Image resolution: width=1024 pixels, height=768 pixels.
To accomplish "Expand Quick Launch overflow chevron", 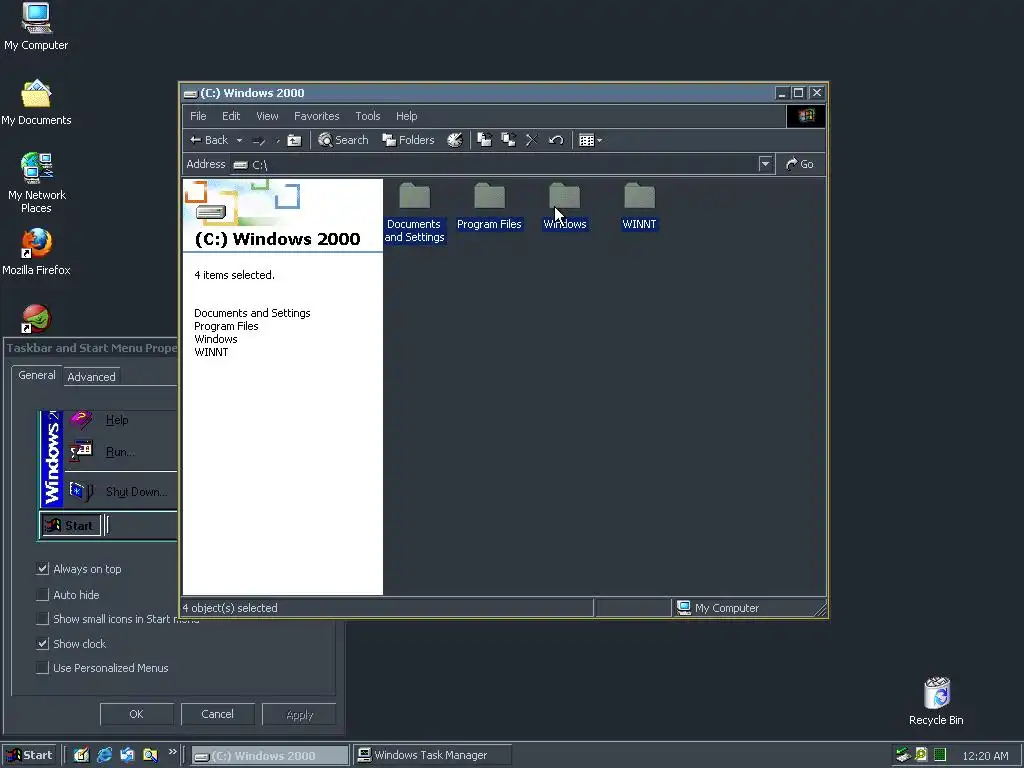I will coord(172,752).
